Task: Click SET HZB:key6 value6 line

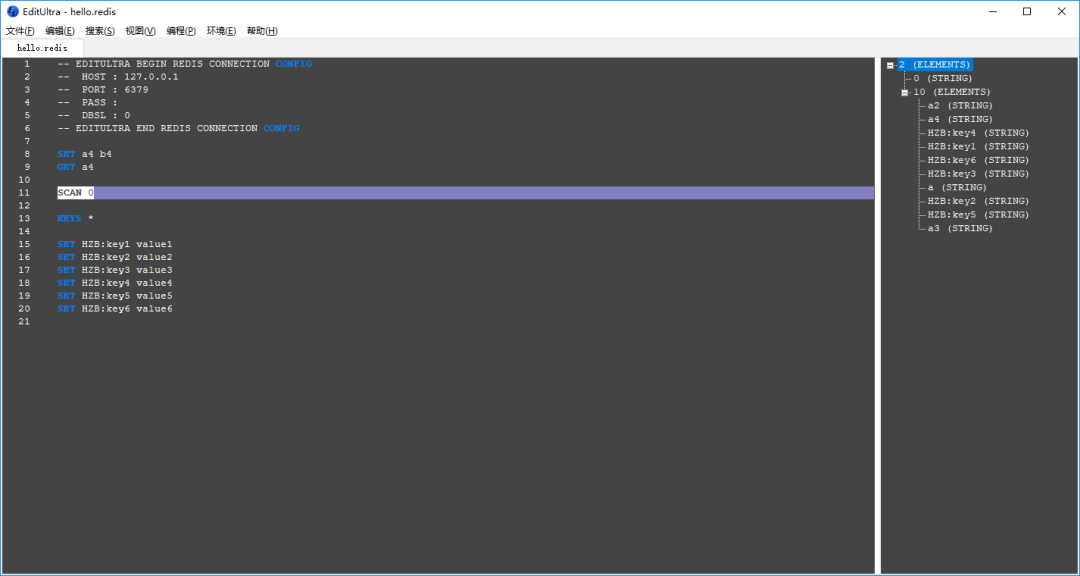Action: 115,309
